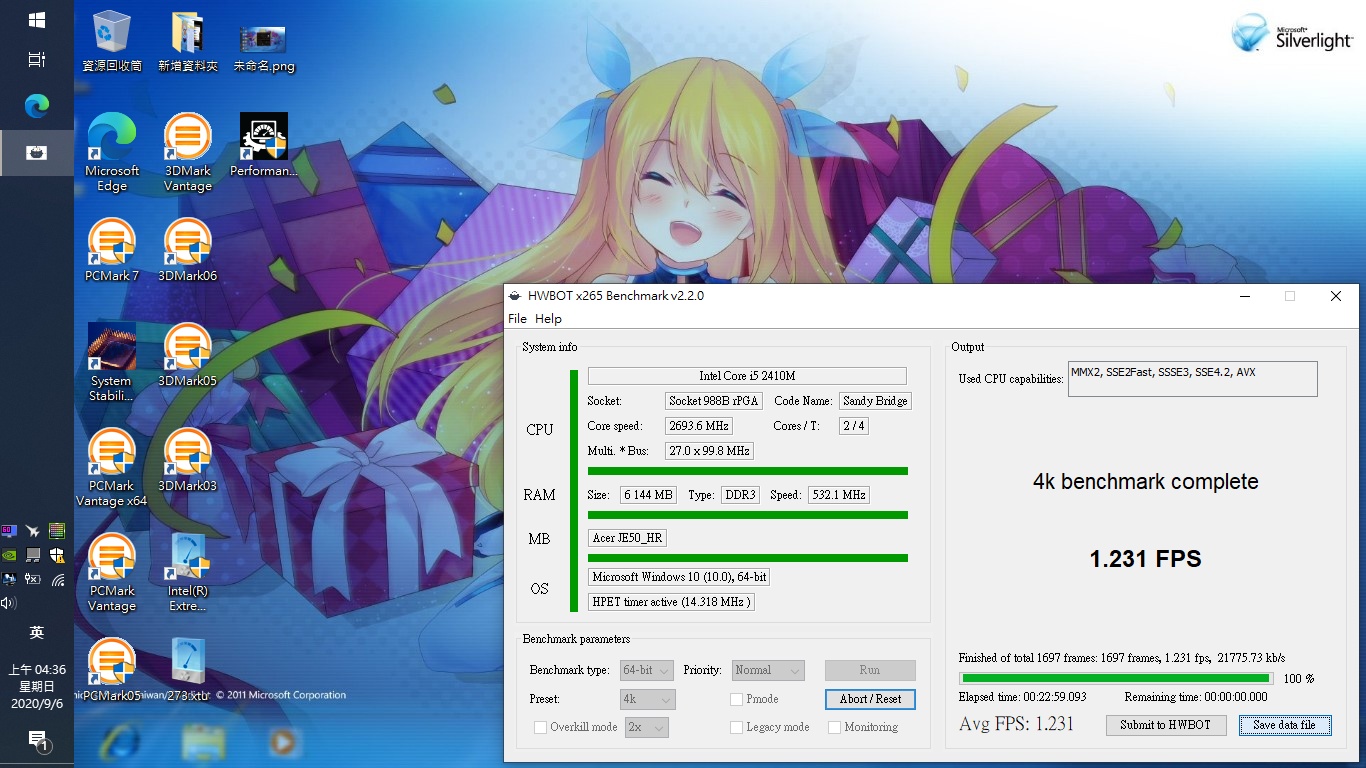The height and width of the screenshot is (768, 1366).
Task: Click the 2693.6 MHz core speed value
Action: (699, 426)
